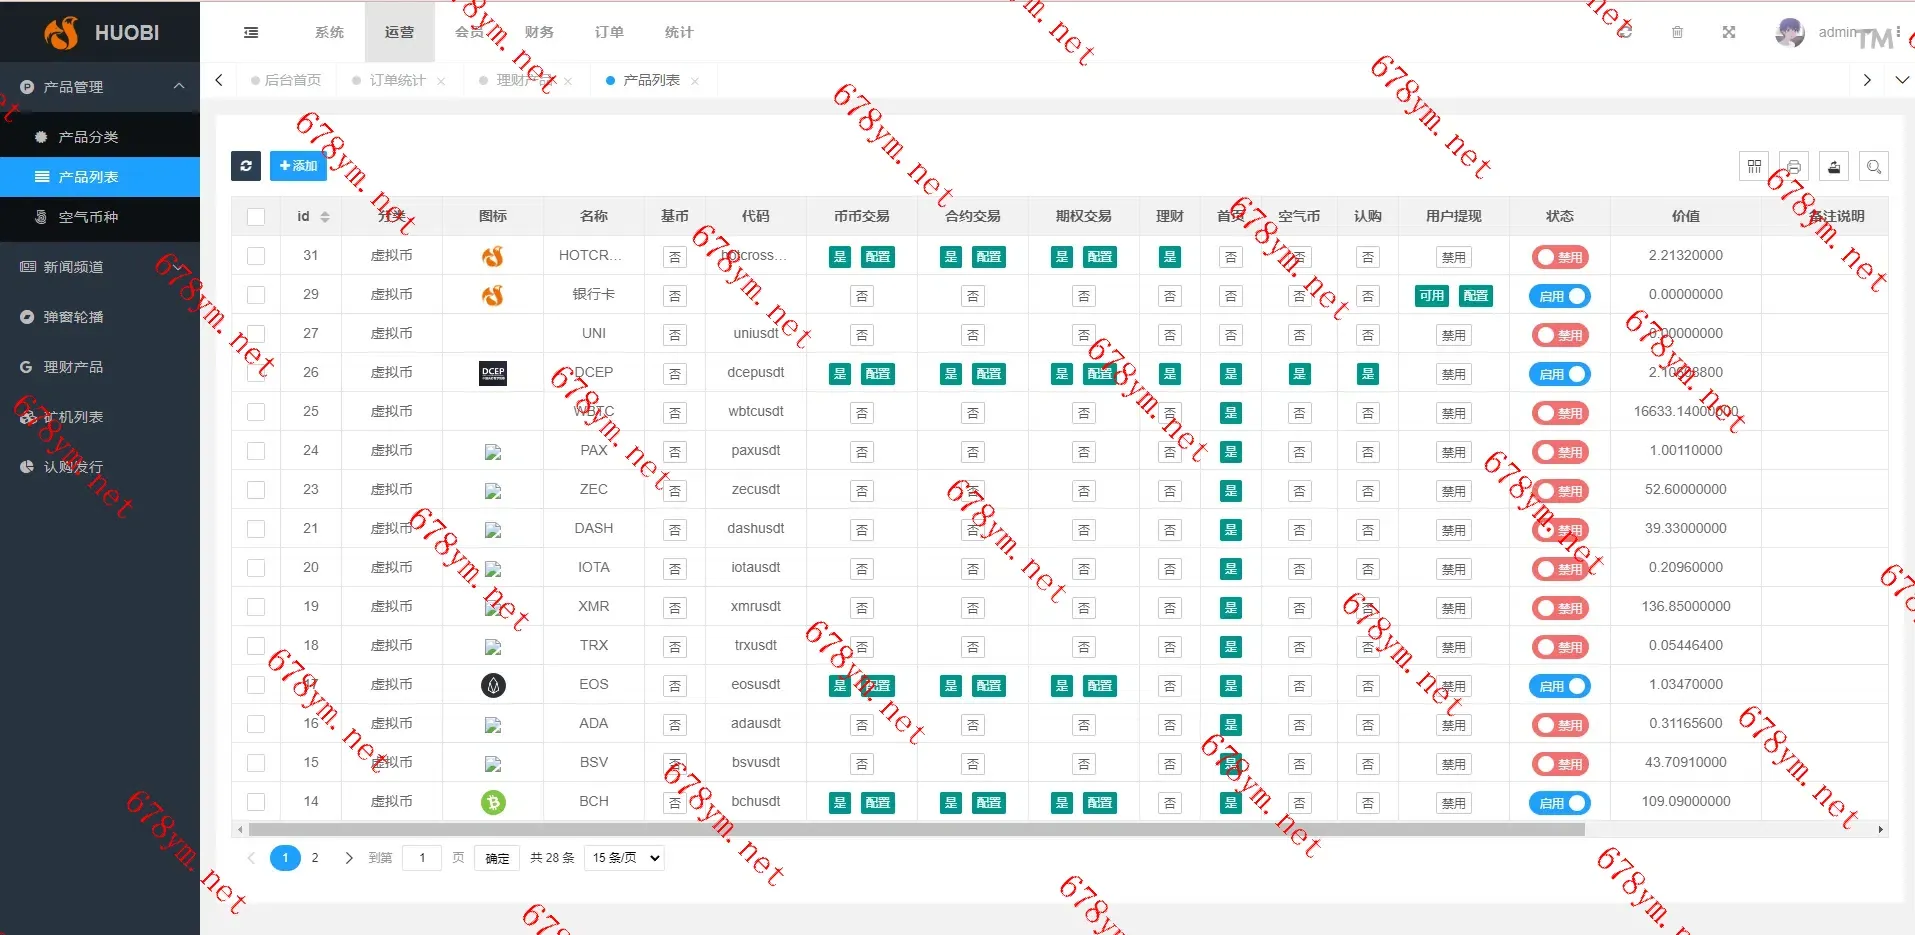Click the refresh table icon button

coord(246,166)
